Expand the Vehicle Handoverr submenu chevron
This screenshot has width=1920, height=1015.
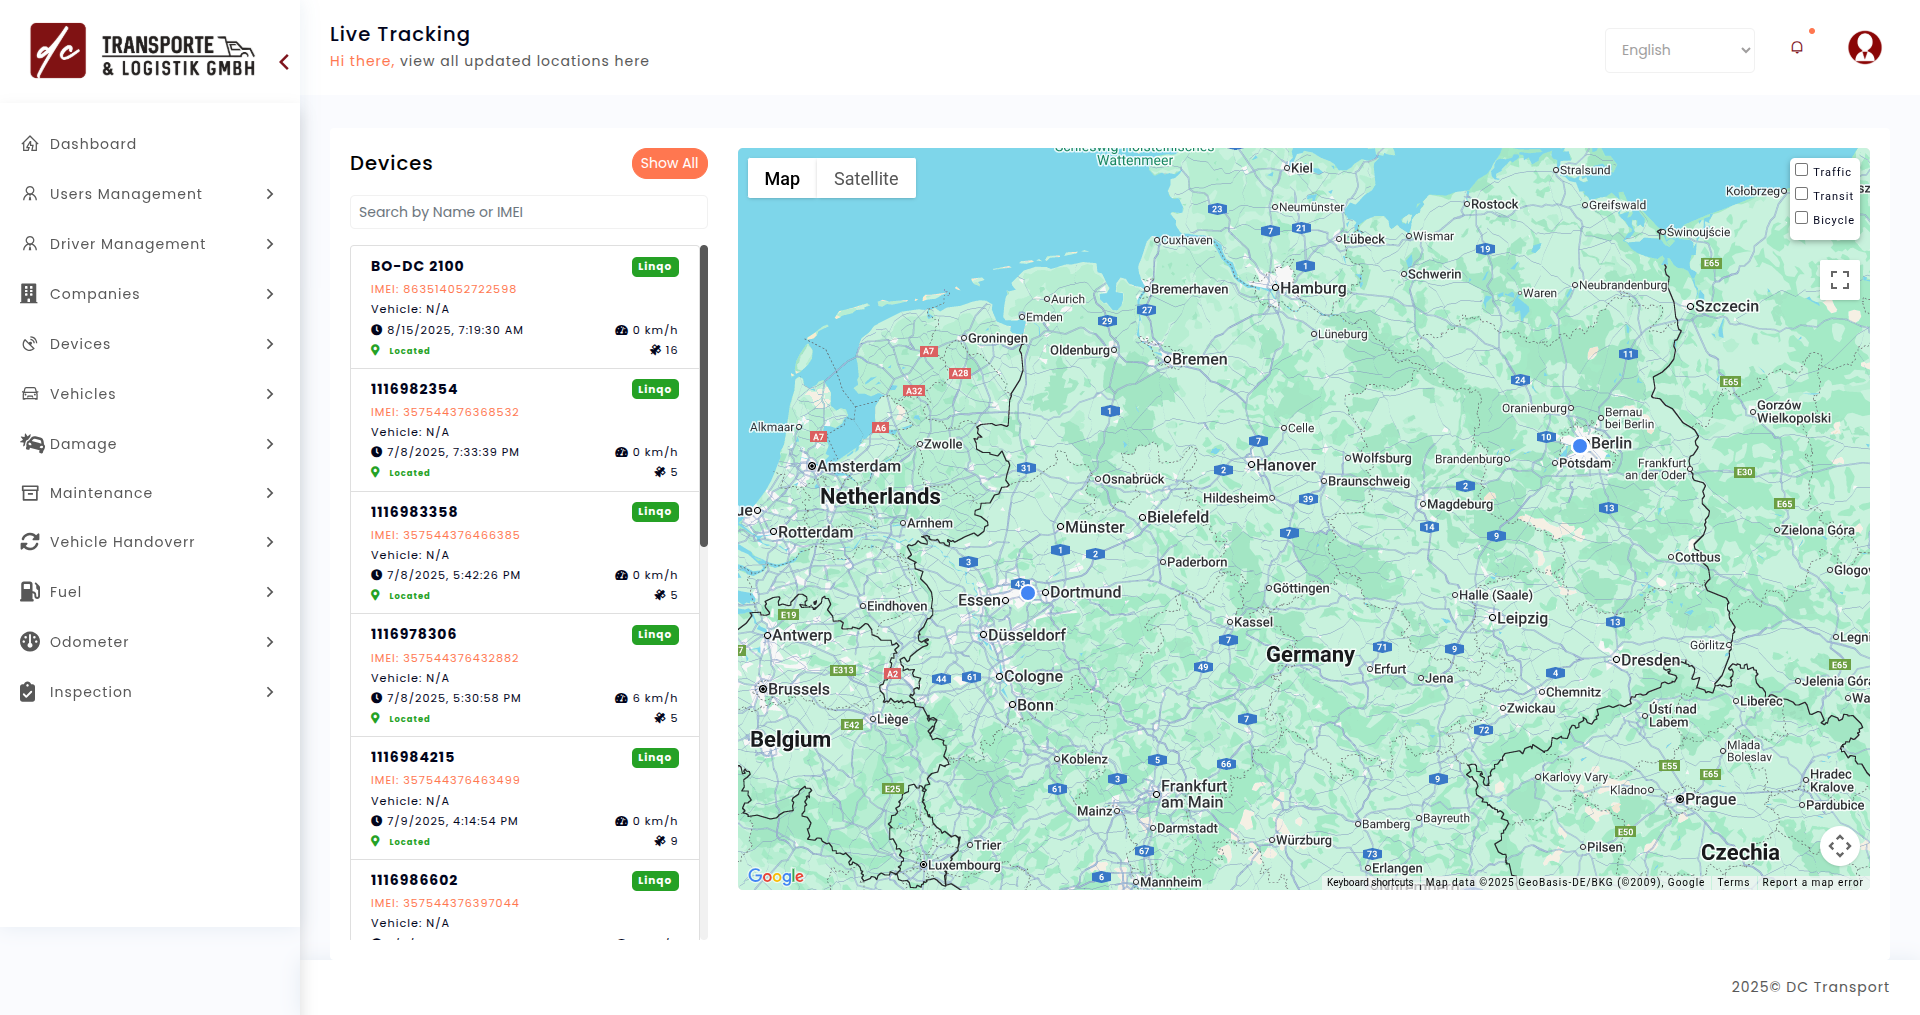click(270, 542)
